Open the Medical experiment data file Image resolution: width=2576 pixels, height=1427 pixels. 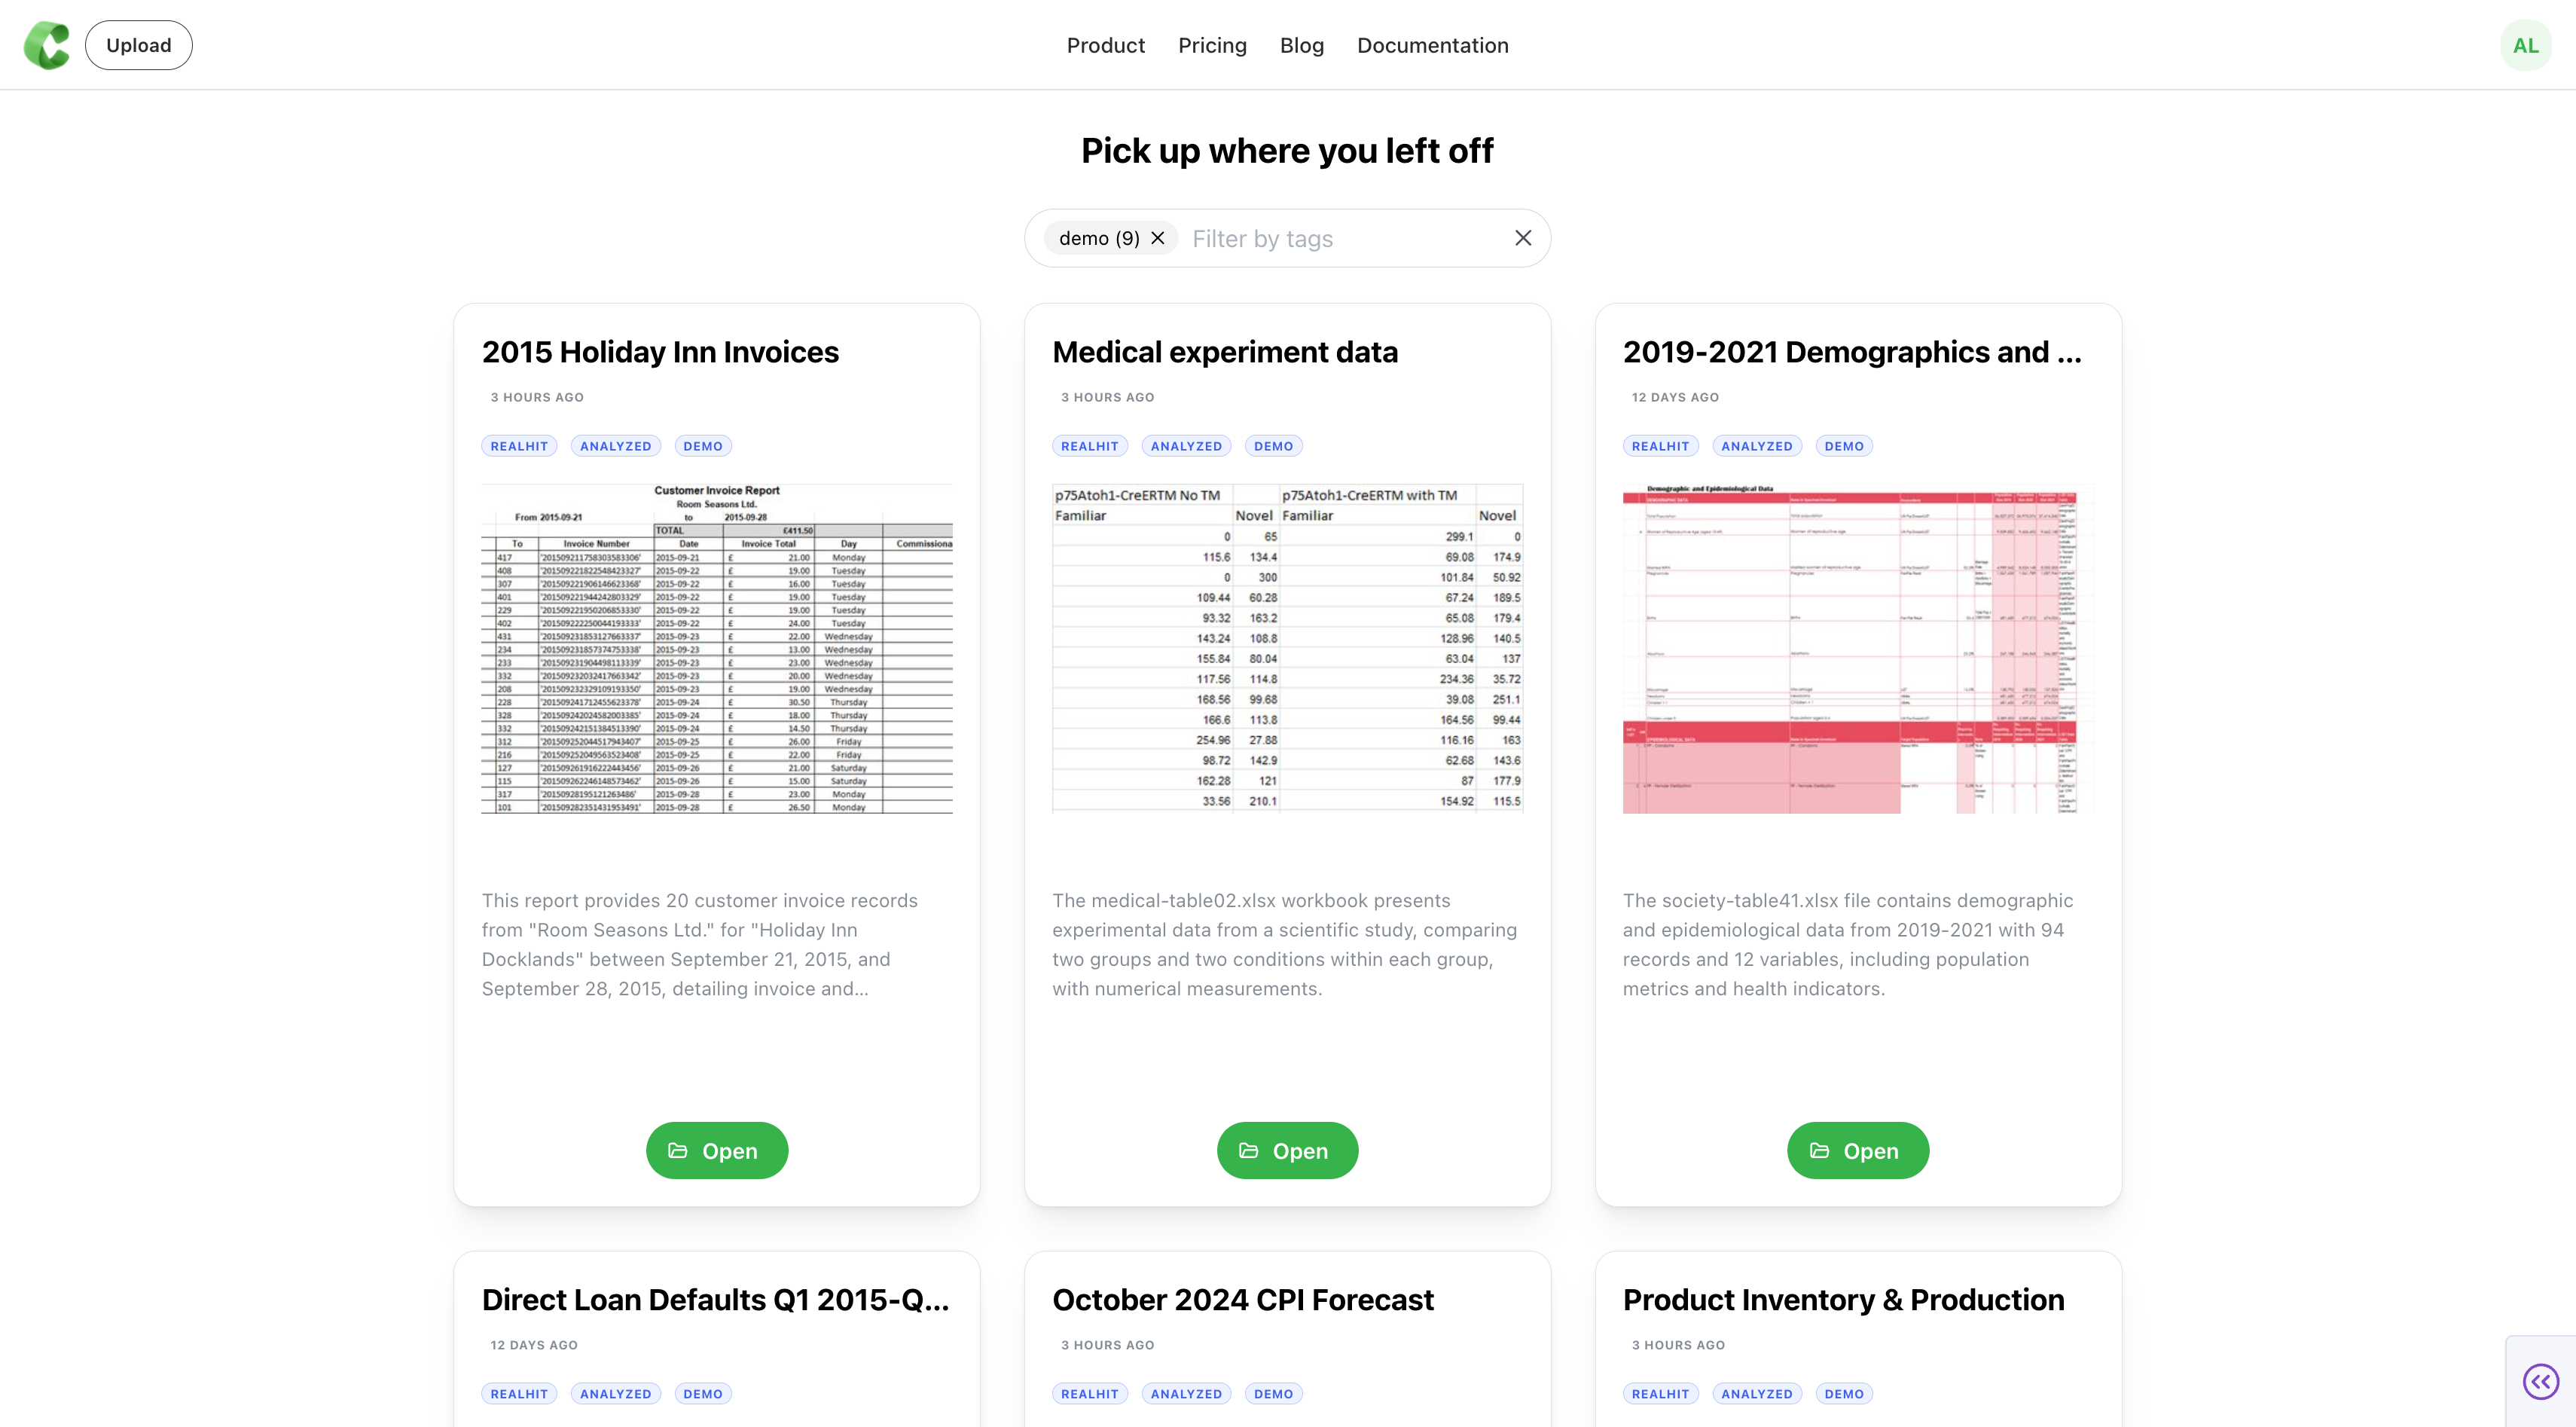1287,1150
